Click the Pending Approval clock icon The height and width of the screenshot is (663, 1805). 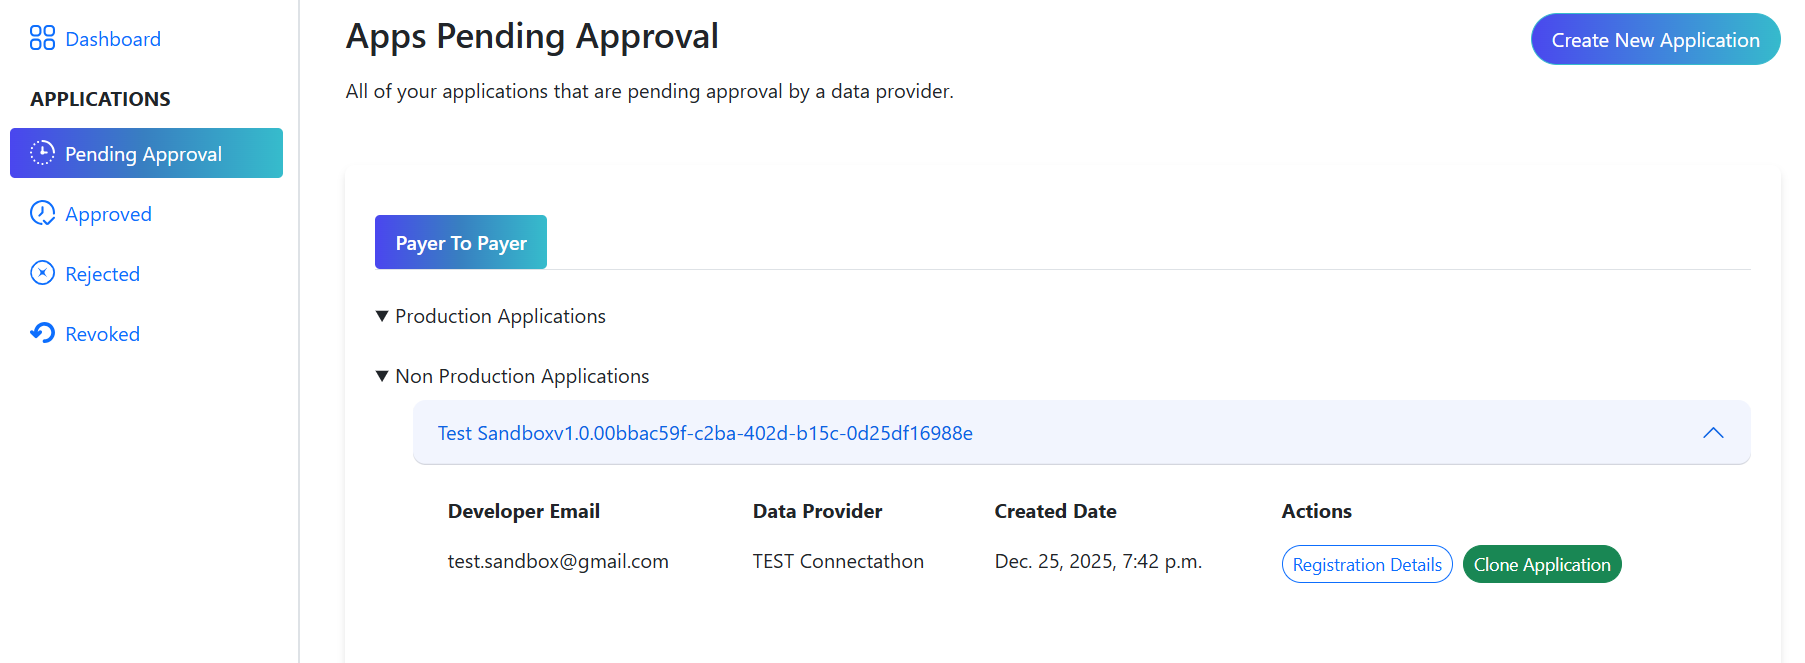point(42,153)
